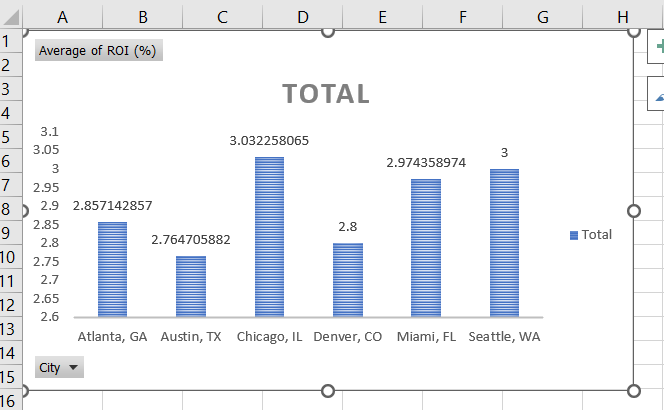Click the left-middle chart resize handle
664x410 pixels.
coord(22,210)
